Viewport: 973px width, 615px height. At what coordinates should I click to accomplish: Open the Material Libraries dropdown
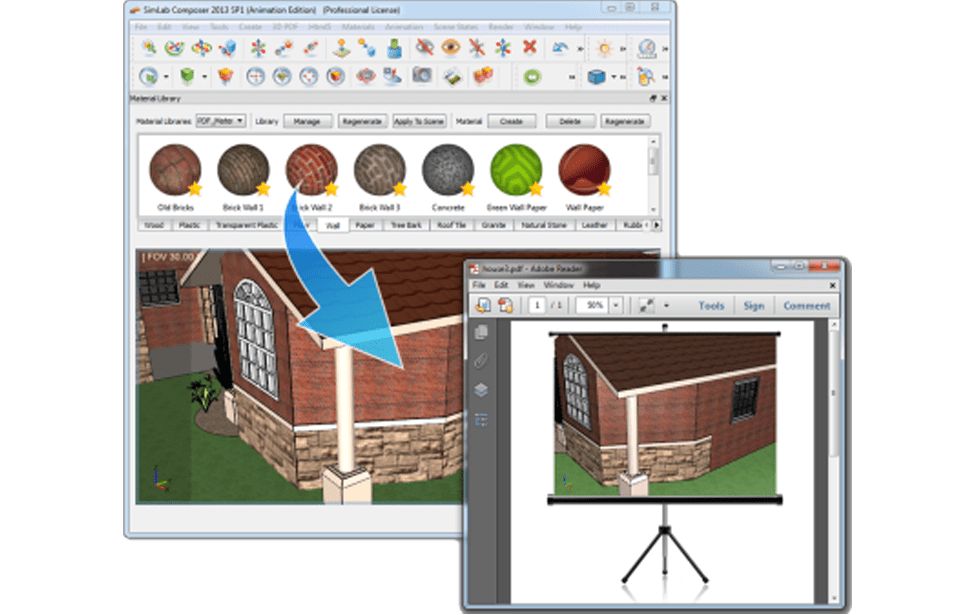(x=221, y=121)
